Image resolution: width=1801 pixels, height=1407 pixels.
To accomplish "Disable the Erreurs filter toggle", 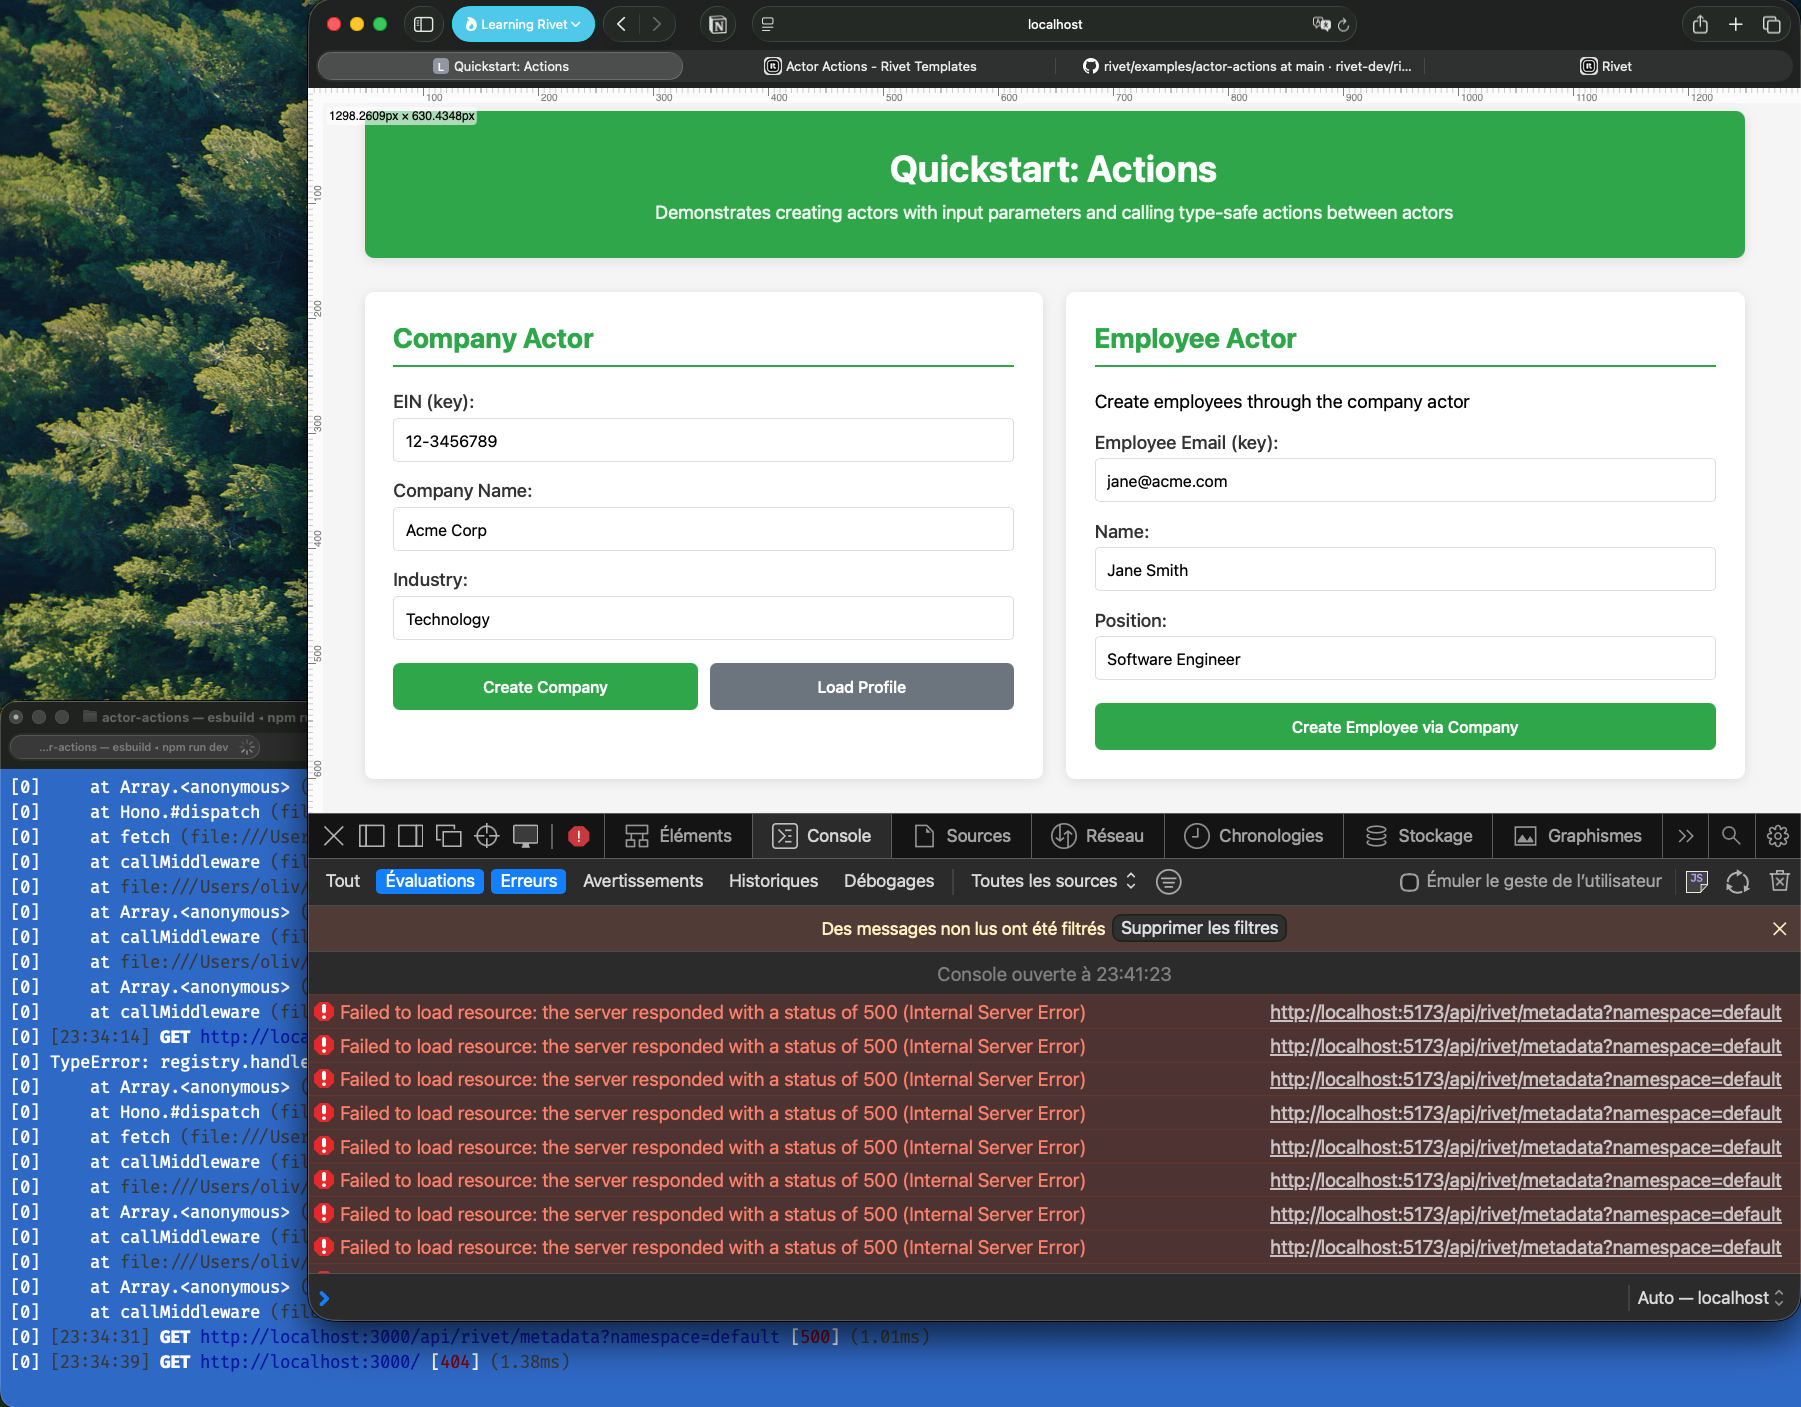I will (x=528, y=881).
